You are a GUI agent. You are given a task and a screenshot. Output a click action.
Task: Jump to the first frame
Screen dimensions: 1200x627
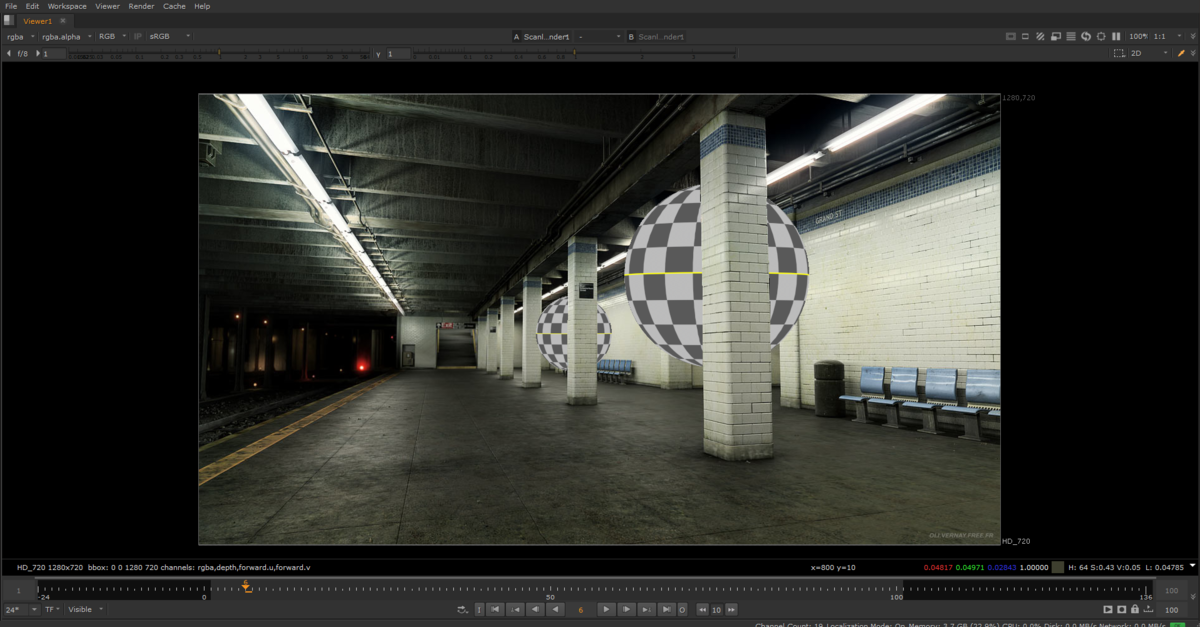(x=495, y=609)
